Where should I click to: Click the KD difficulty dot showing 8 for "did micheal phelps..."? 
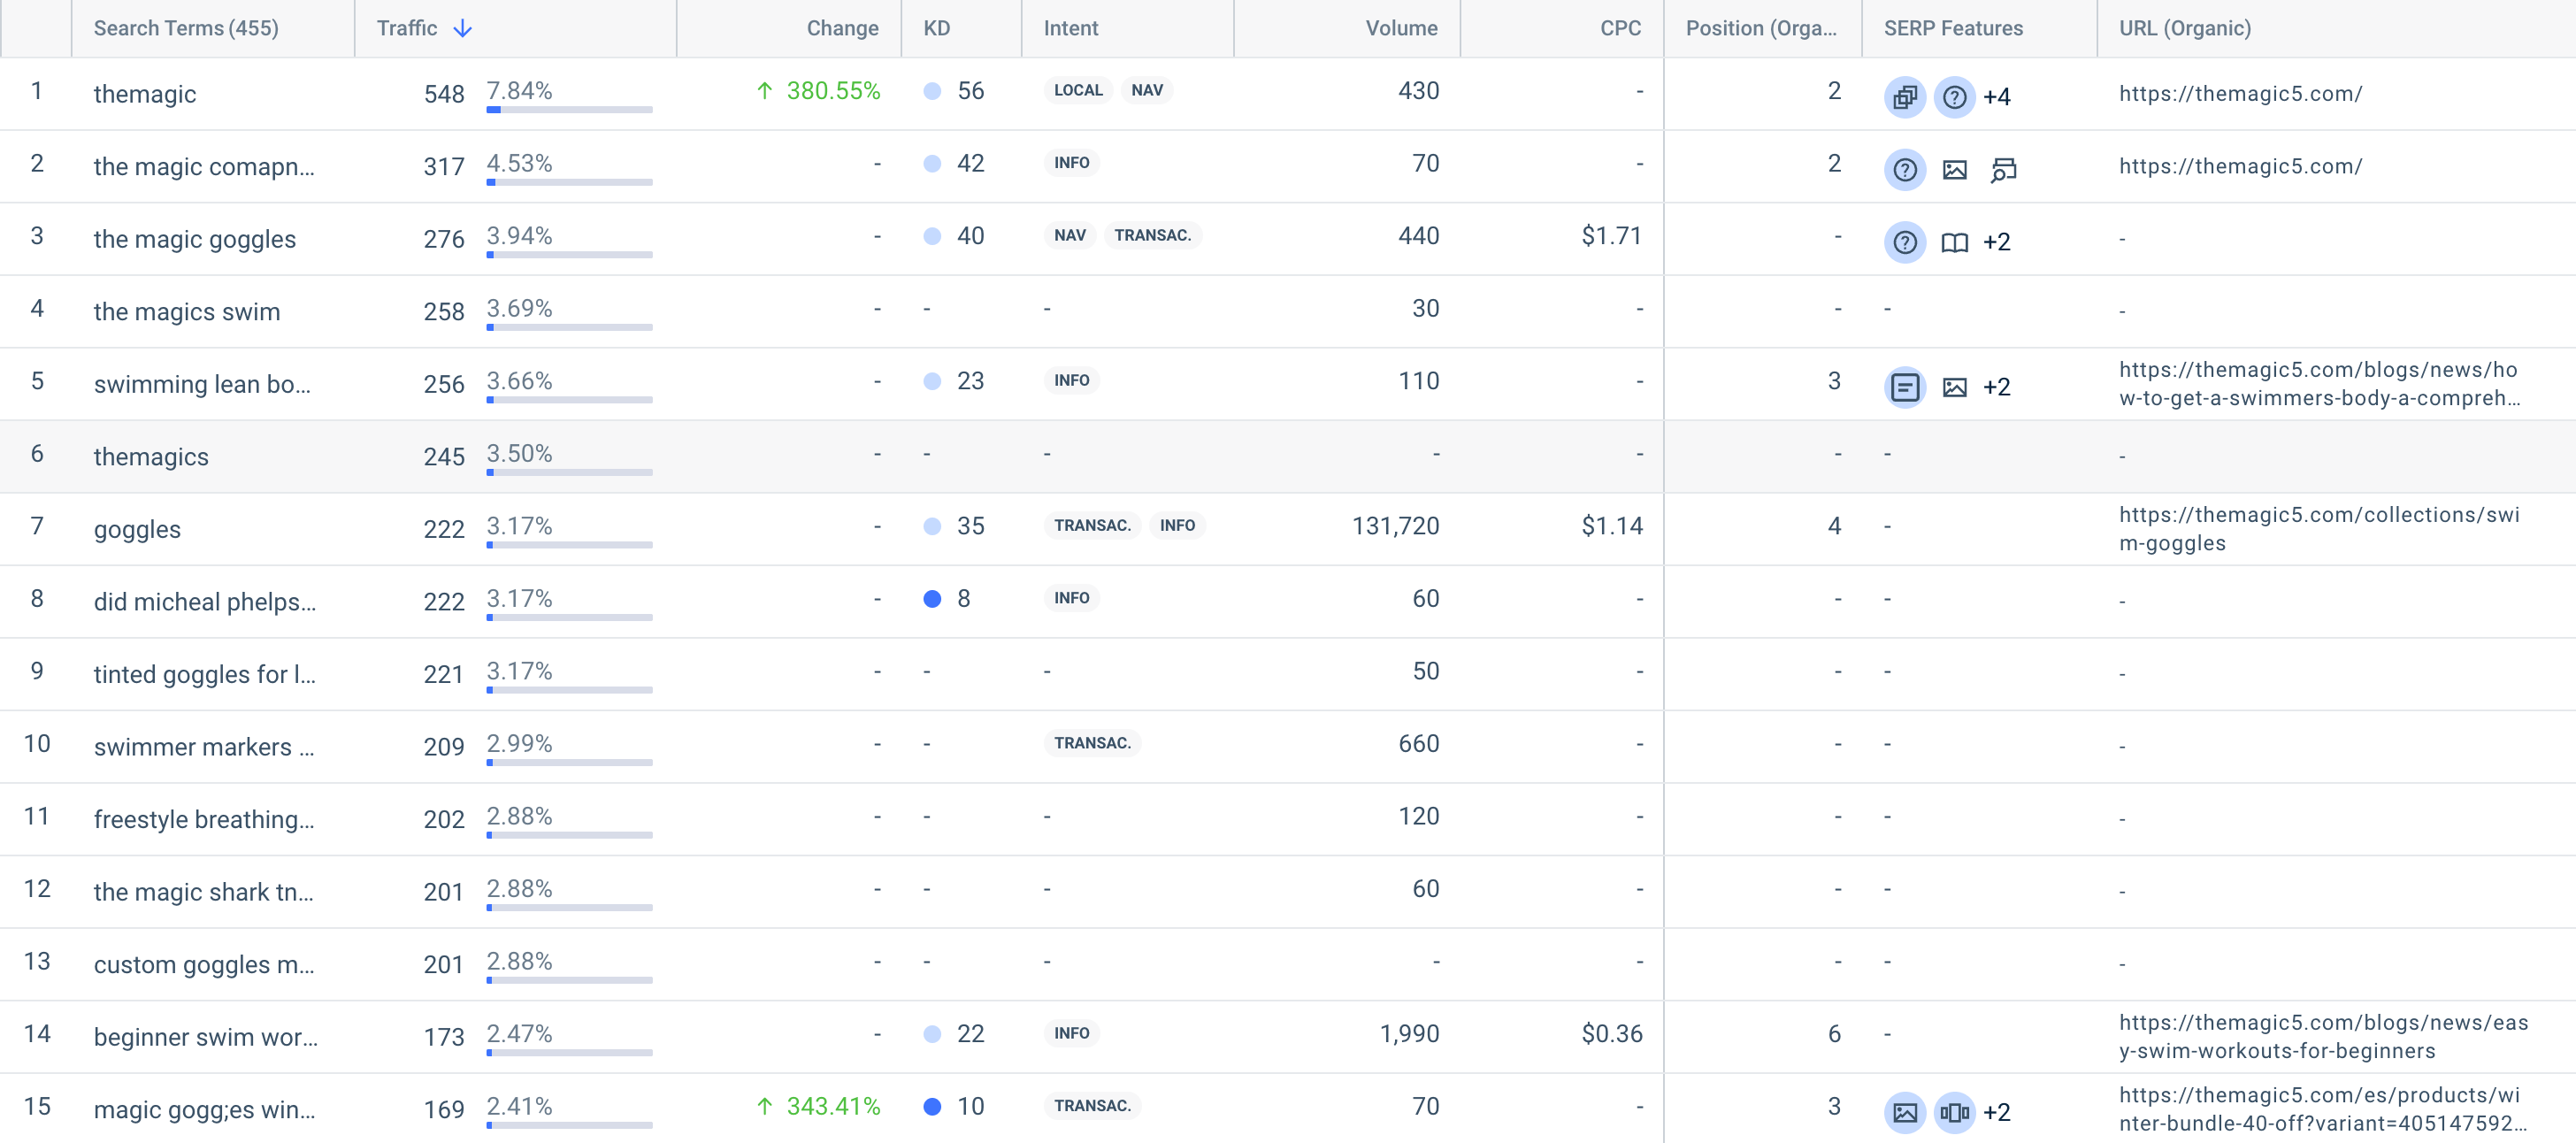point(934,598)
